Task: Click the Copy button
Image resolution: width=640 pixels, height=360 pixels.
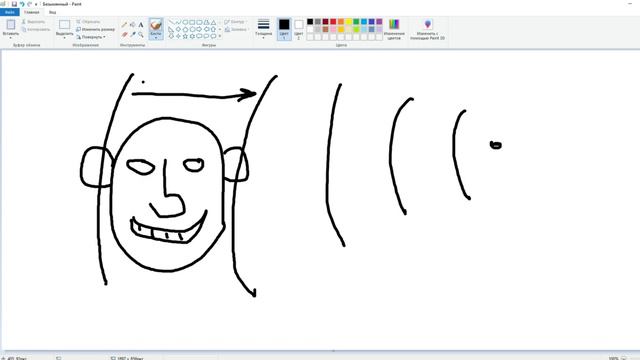Action: click(x=36, y=29)
